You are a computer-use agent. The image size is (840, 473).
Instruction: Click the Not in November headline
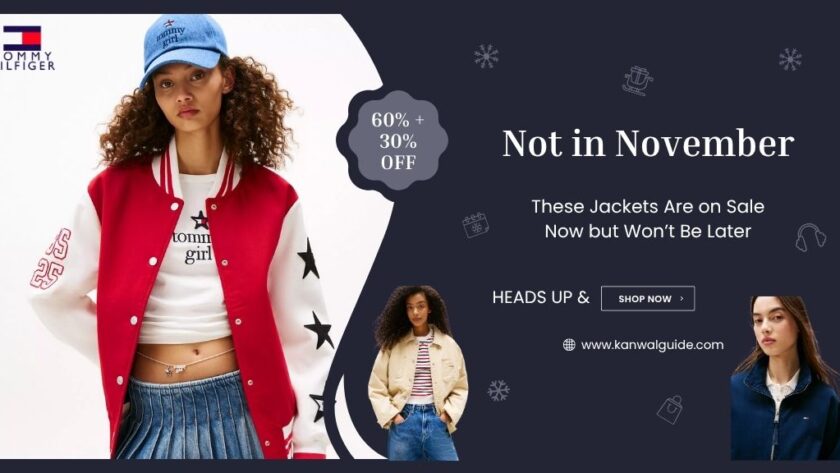pos(648,144)
